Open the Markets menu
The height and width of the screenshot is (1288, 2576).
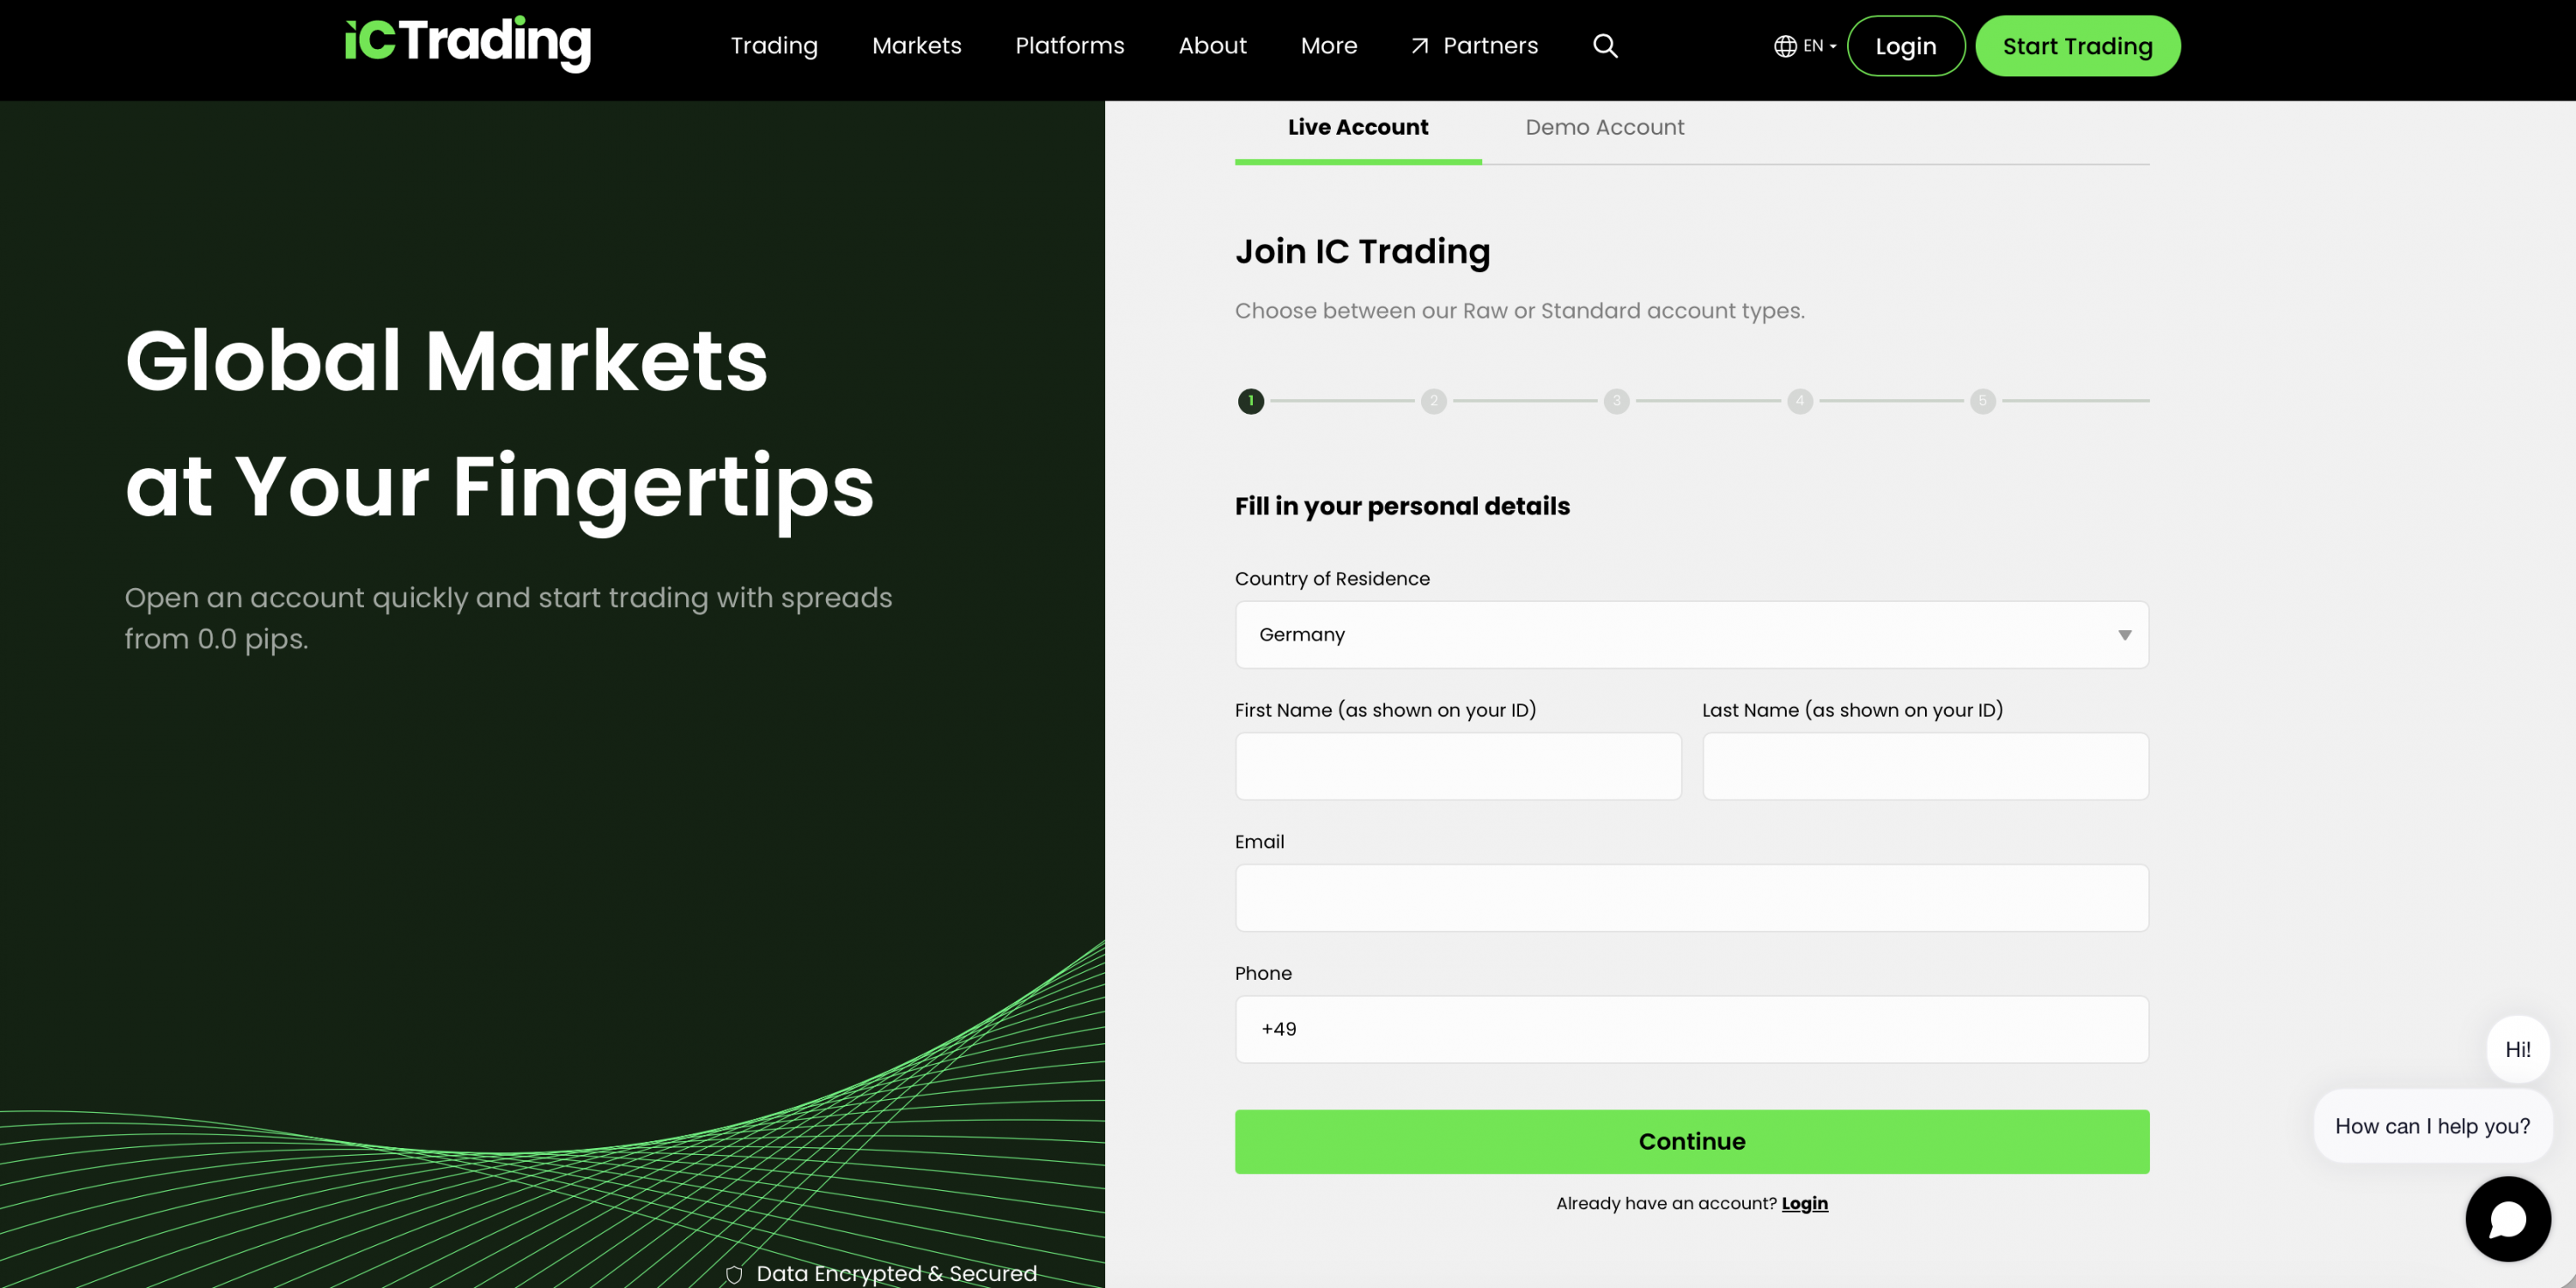917,46
